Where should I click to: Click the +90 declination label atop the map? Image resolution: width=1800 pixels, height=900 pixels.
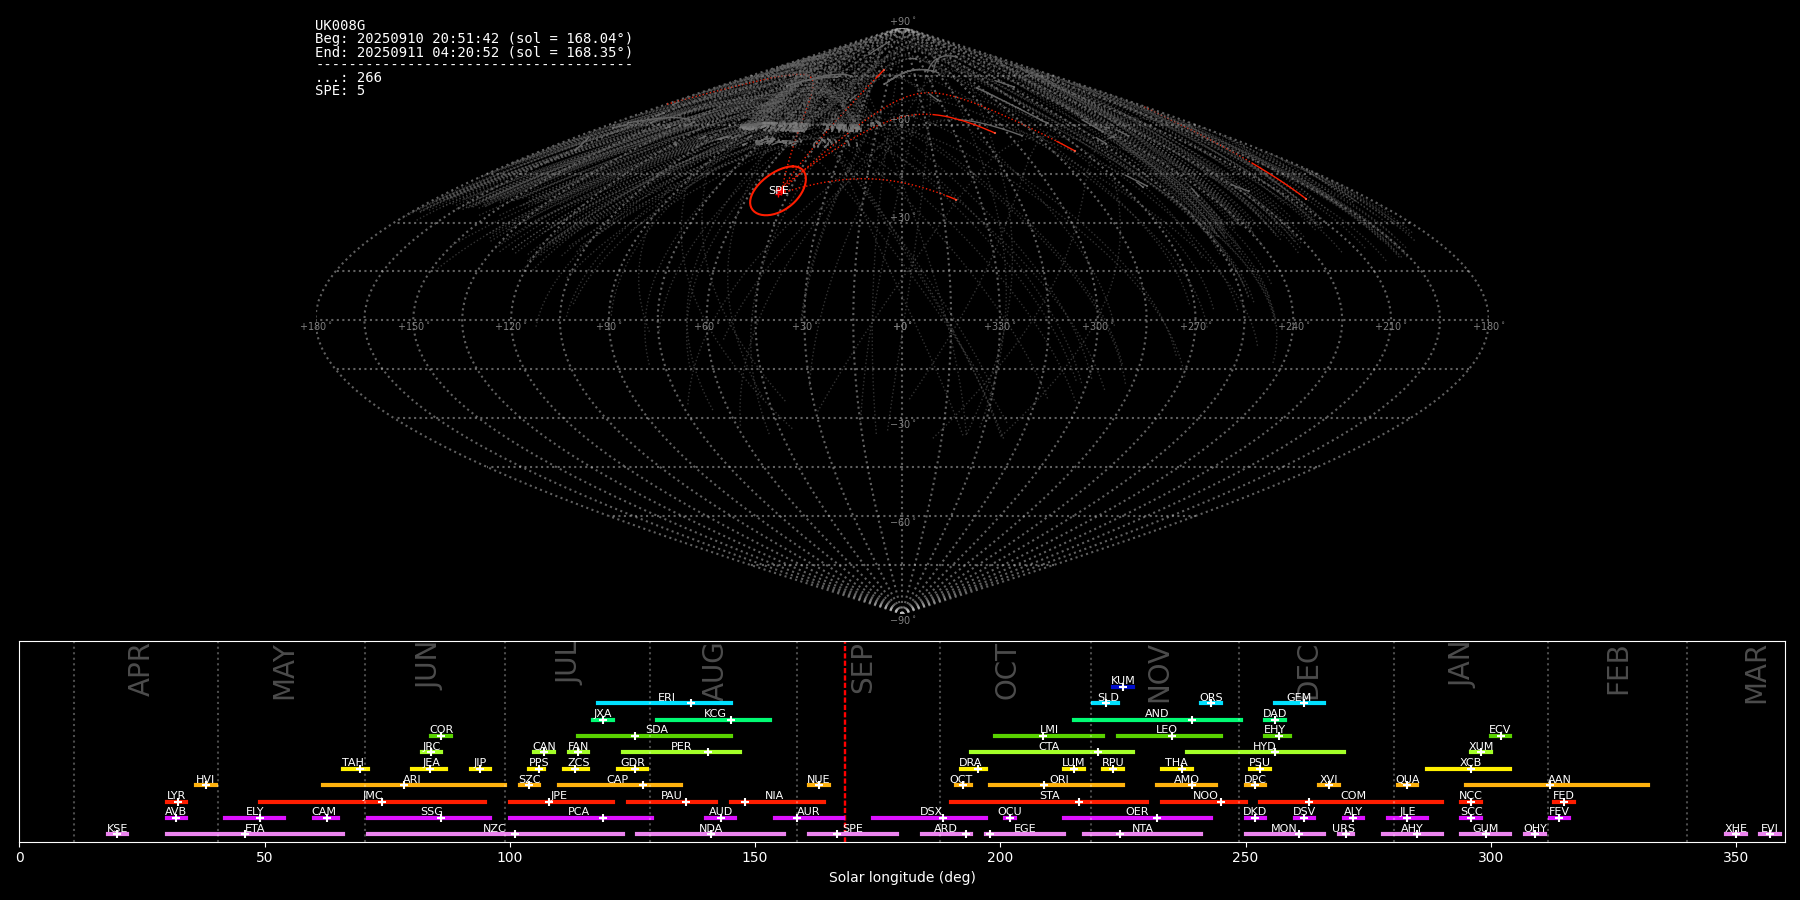(901, 22)
